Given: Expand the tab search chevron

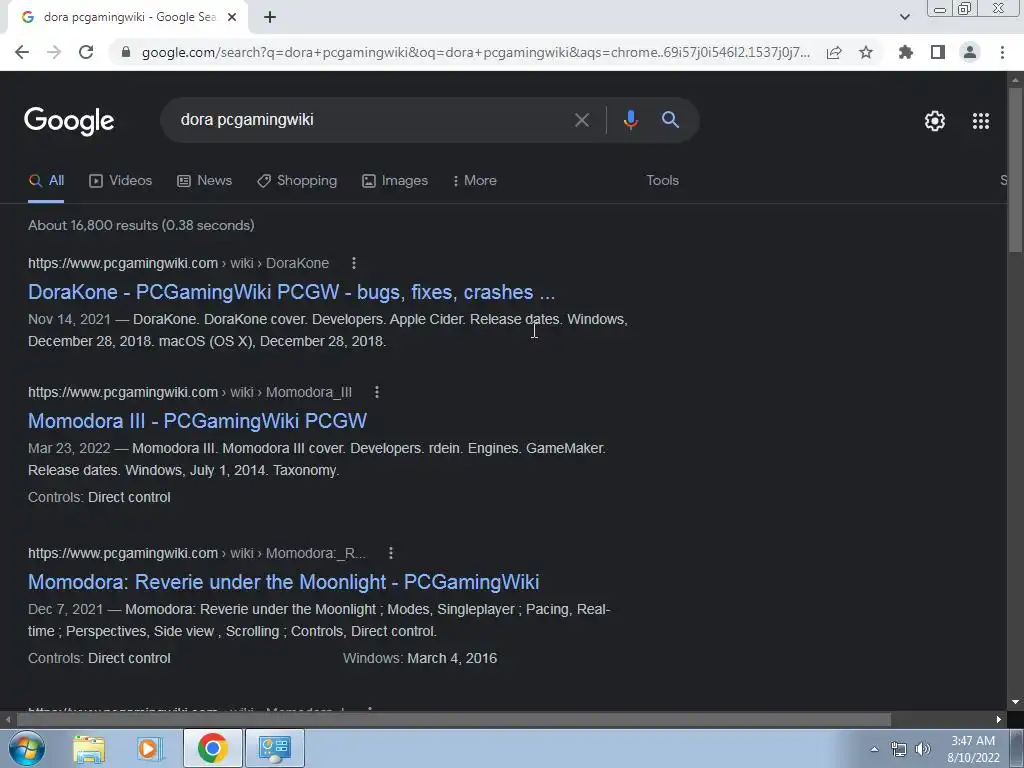Looking at the screenshot, I should coord(904,17).
